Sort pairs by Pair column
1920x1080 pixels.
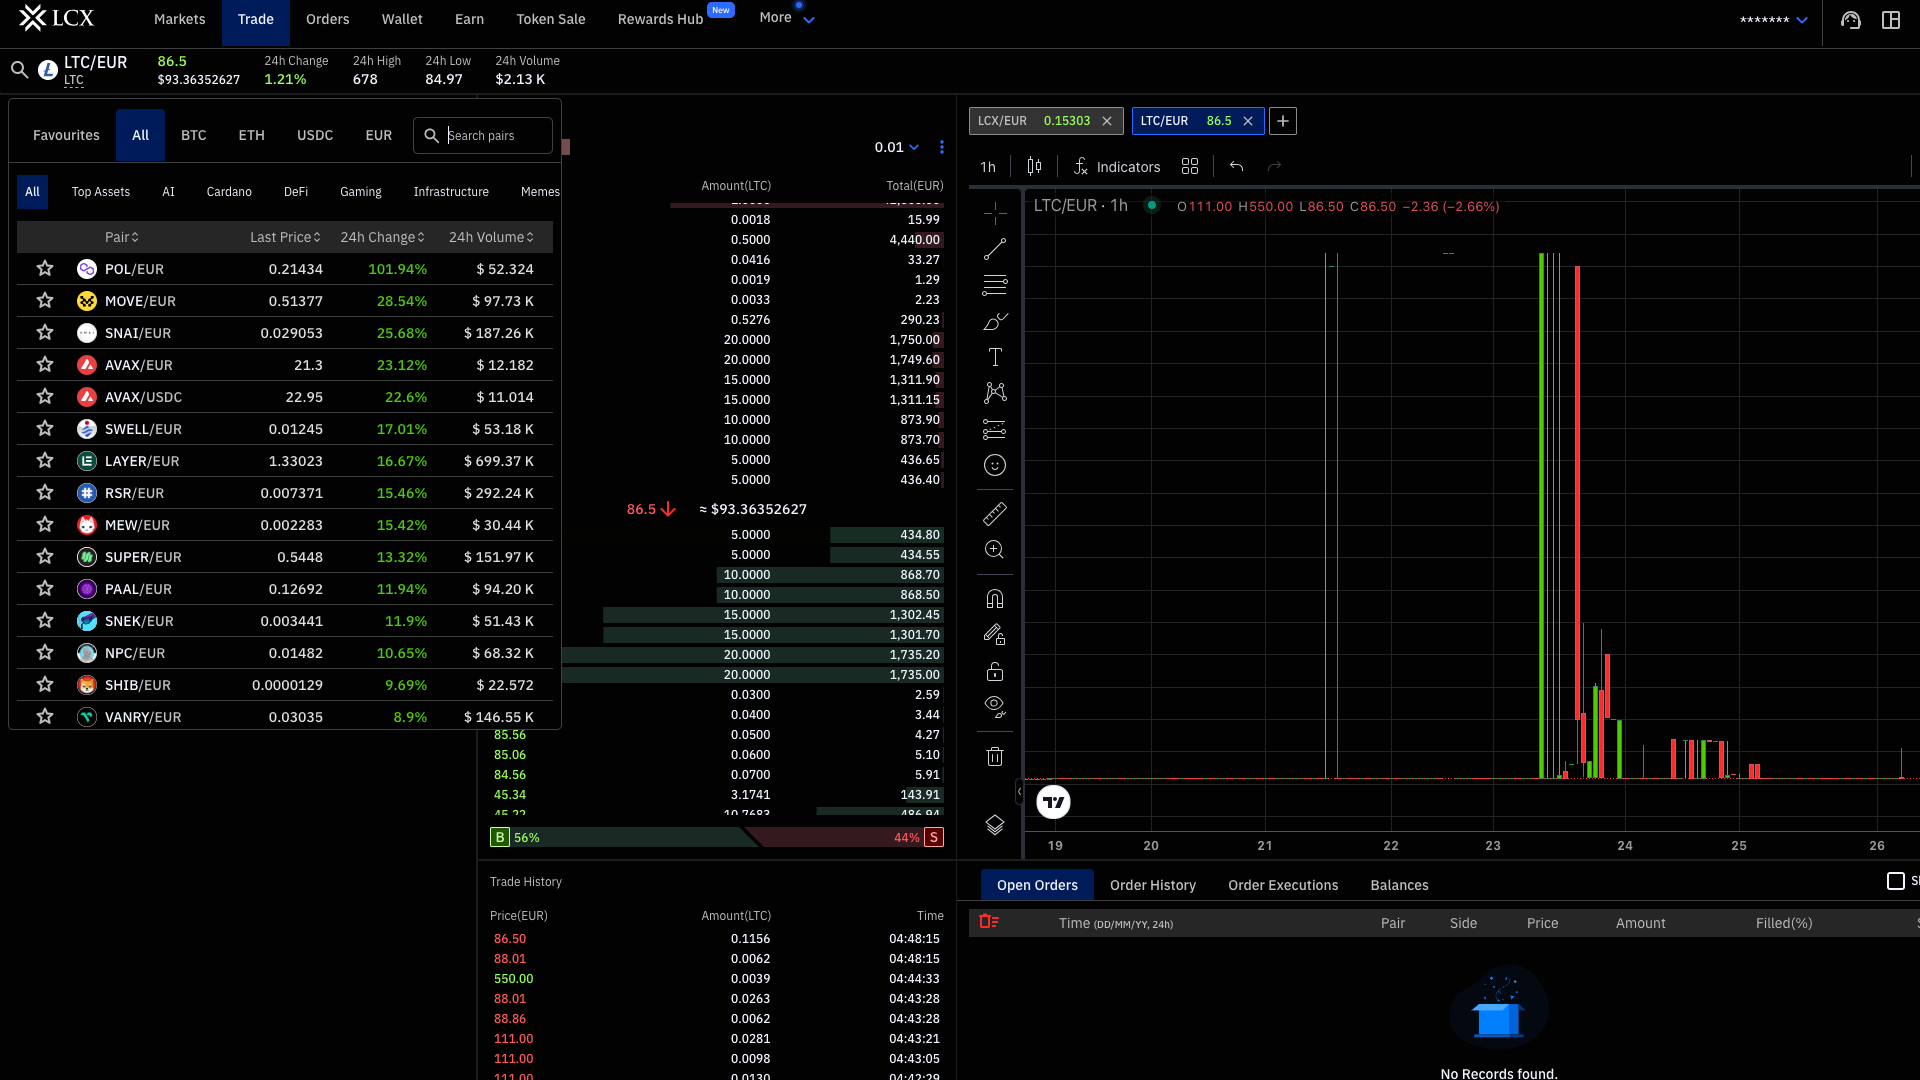pyautogui.click(x=122, y=237)
